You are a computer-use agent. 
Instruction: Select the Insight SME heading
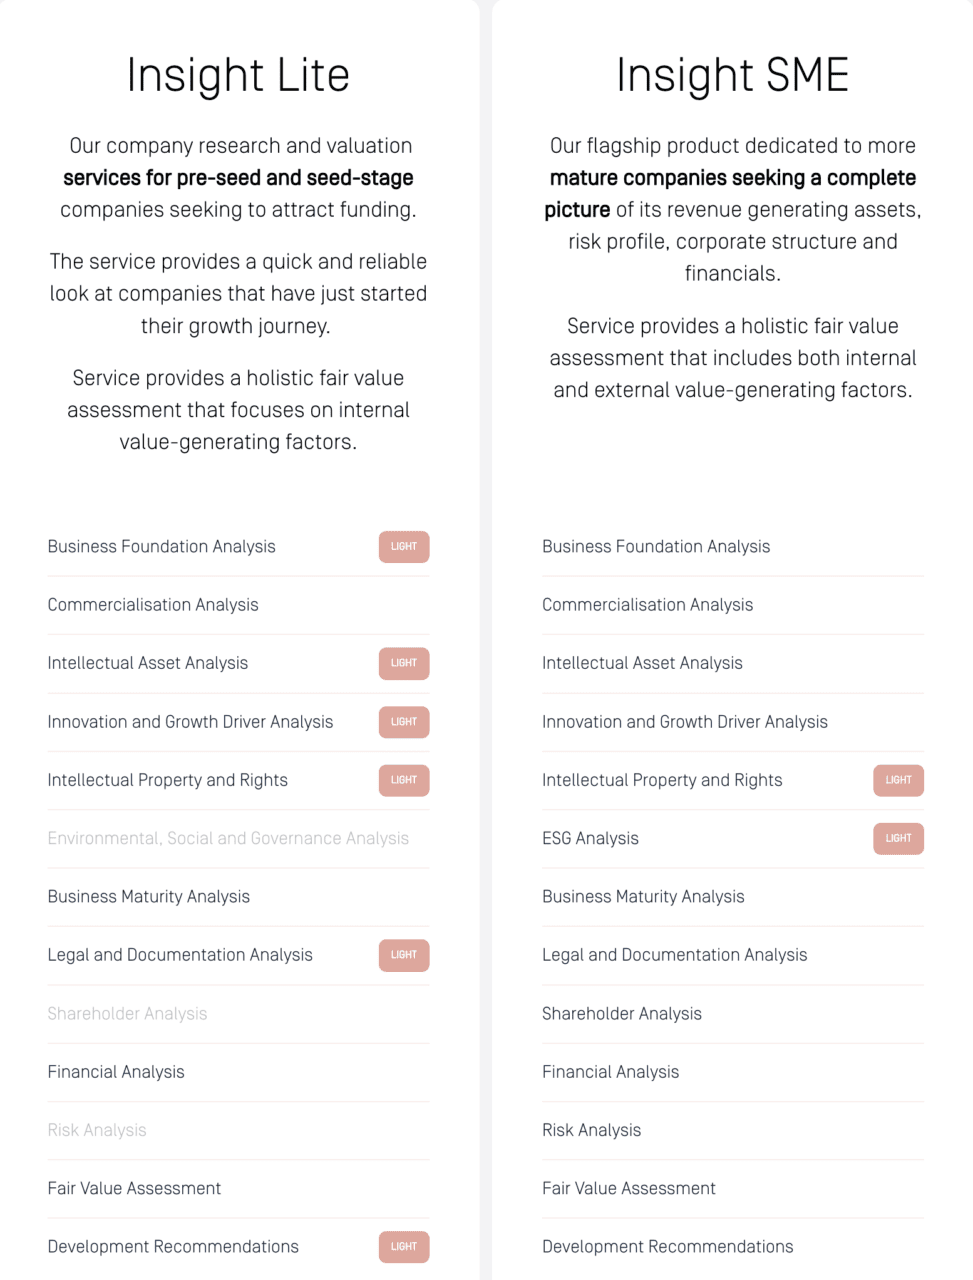[x=733, y=75]
